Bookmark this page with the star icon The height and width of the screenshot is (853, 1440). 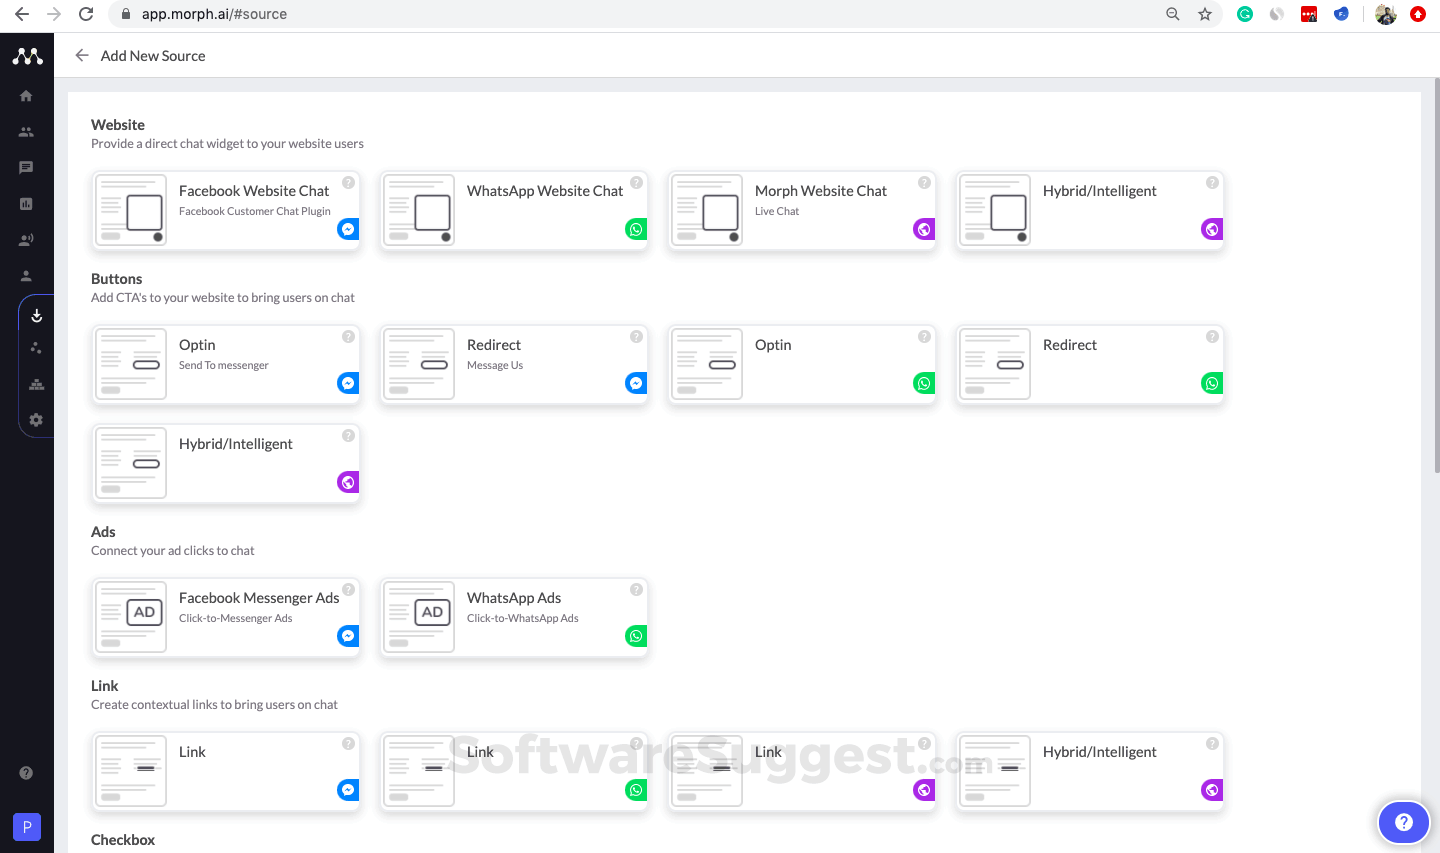point(1205,14)
